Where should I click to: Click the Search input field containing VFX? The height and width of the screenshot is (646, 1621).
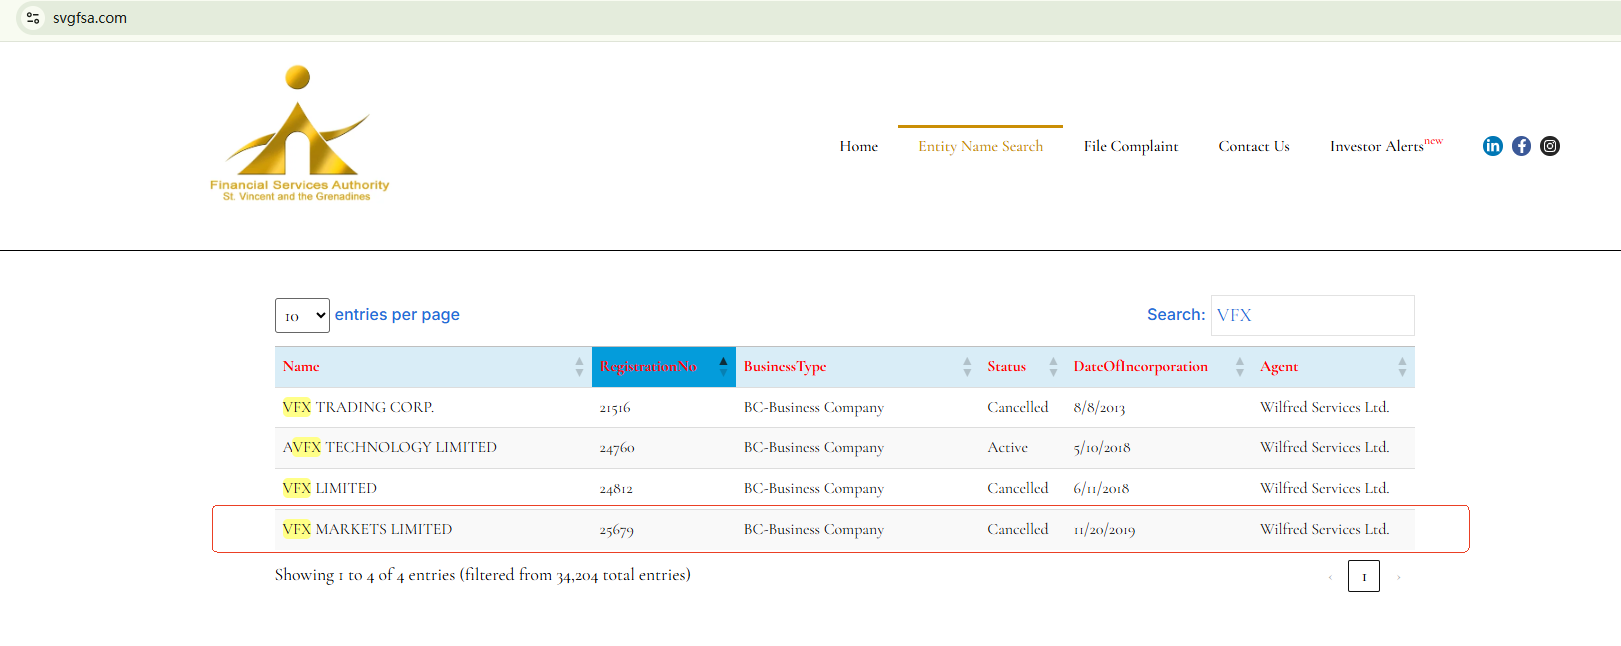pyautogui.click(x=1312, y=316)
